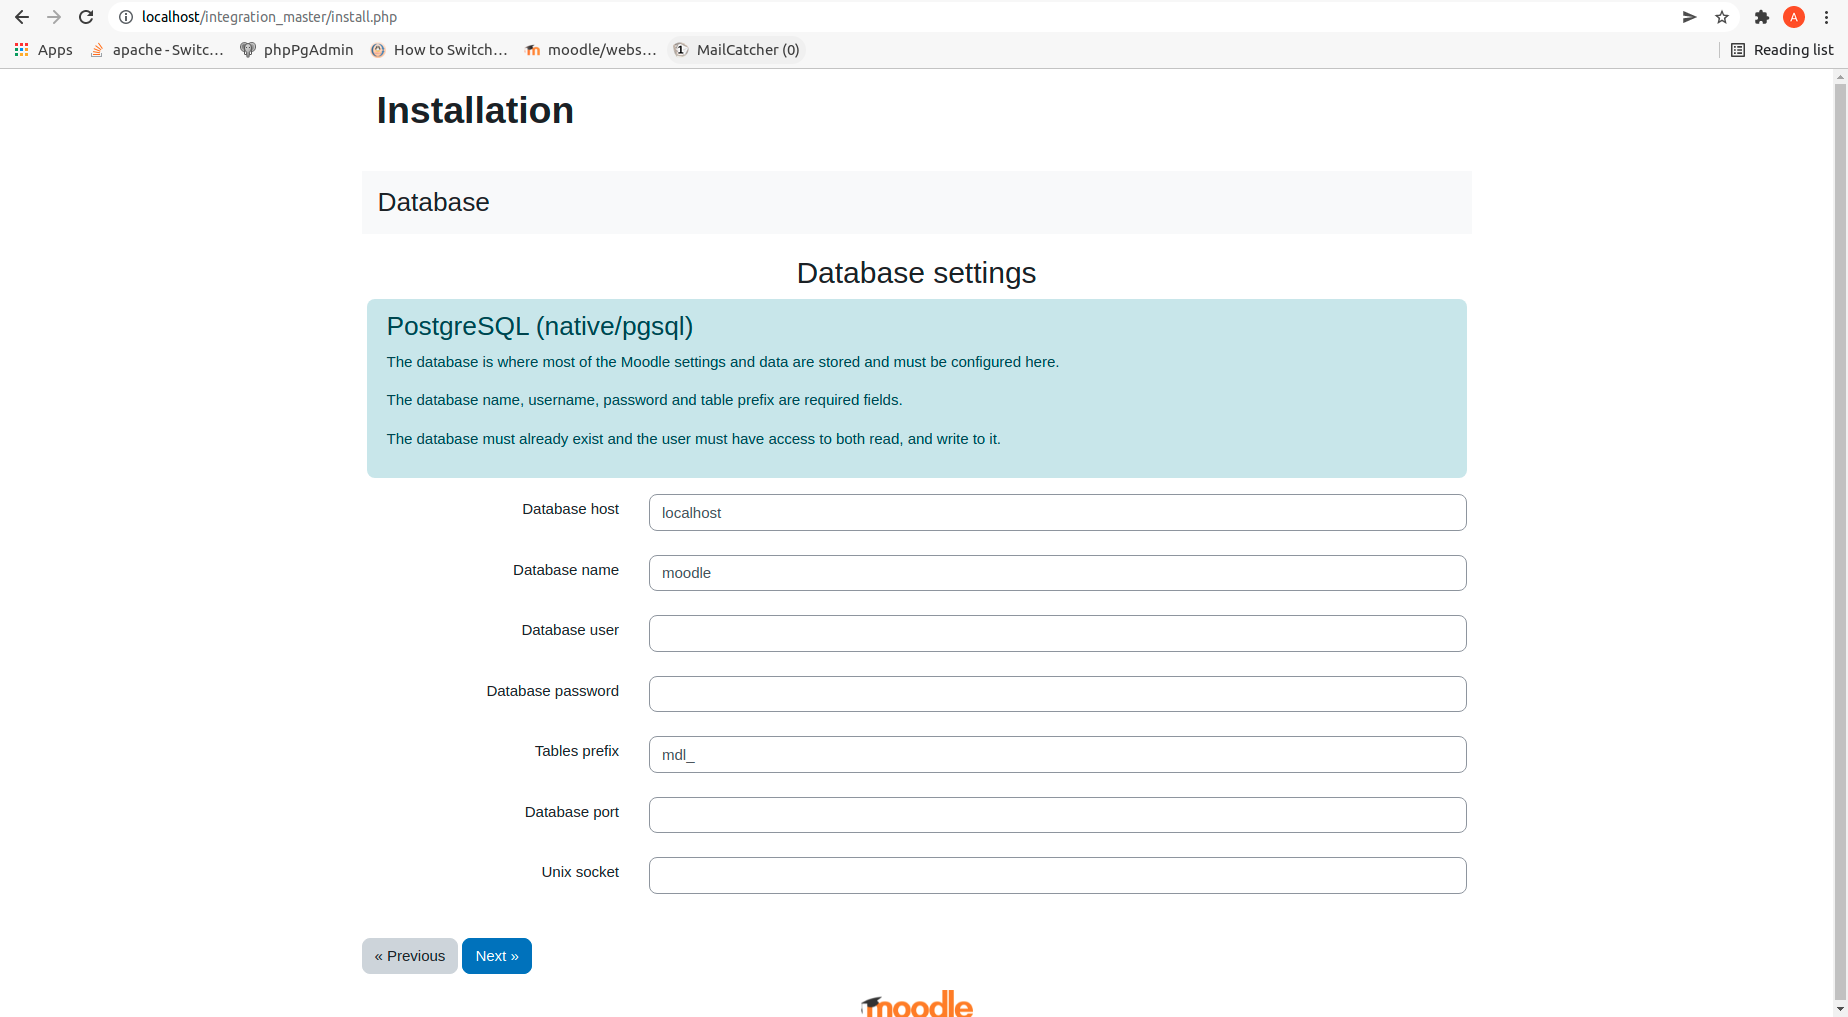
Task: Open the Reading list
Action: 1782,50
